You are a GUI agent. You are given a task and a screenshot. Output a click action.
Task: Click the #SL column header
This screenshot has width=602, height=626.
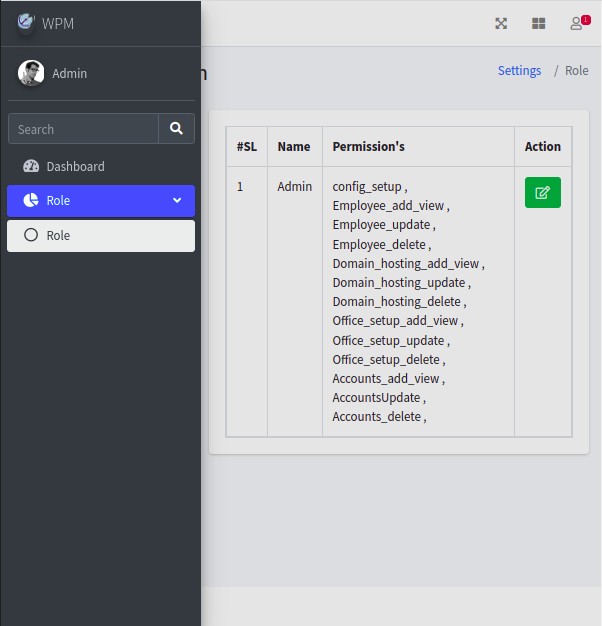tap(247, 147)
